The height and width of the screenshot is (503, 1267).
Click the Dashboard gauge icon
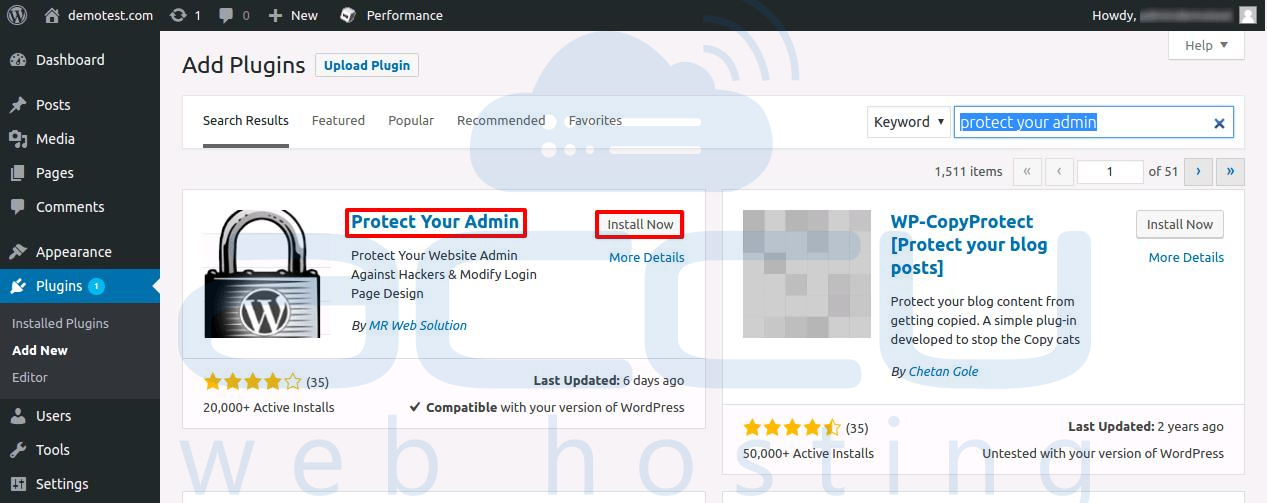tap(18, 60)
